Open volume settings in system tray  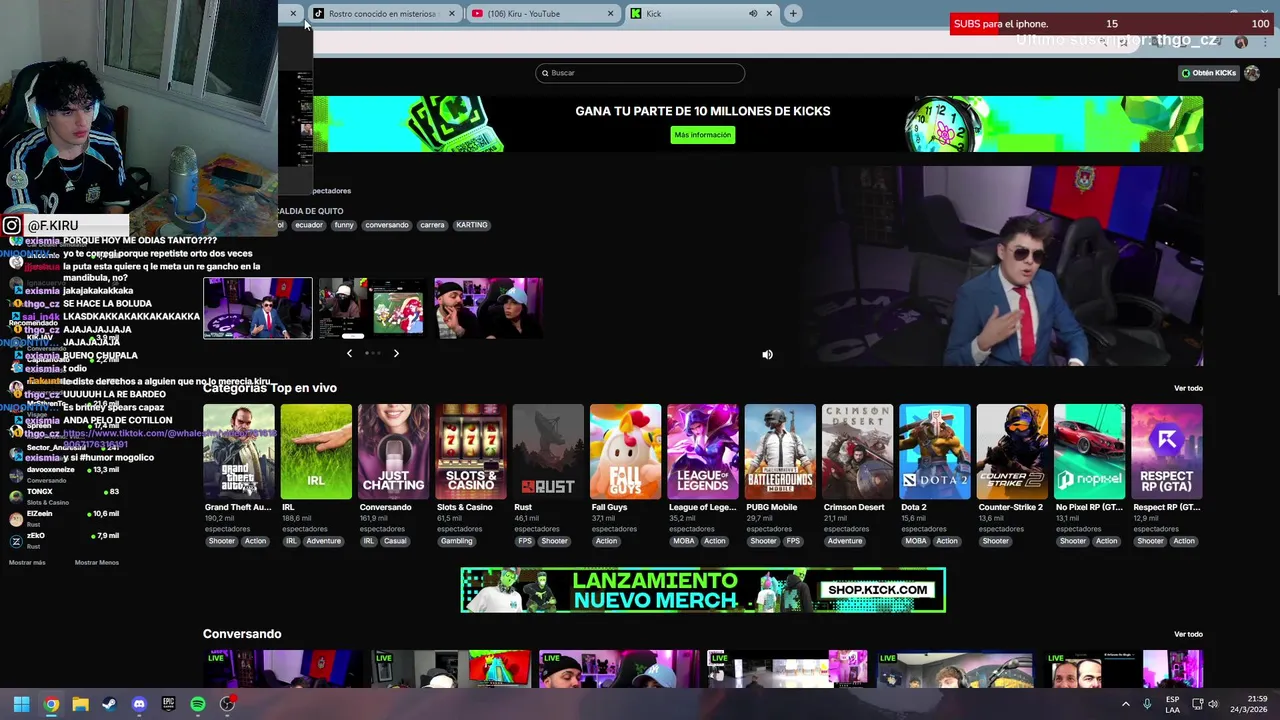pos(1213,704)
